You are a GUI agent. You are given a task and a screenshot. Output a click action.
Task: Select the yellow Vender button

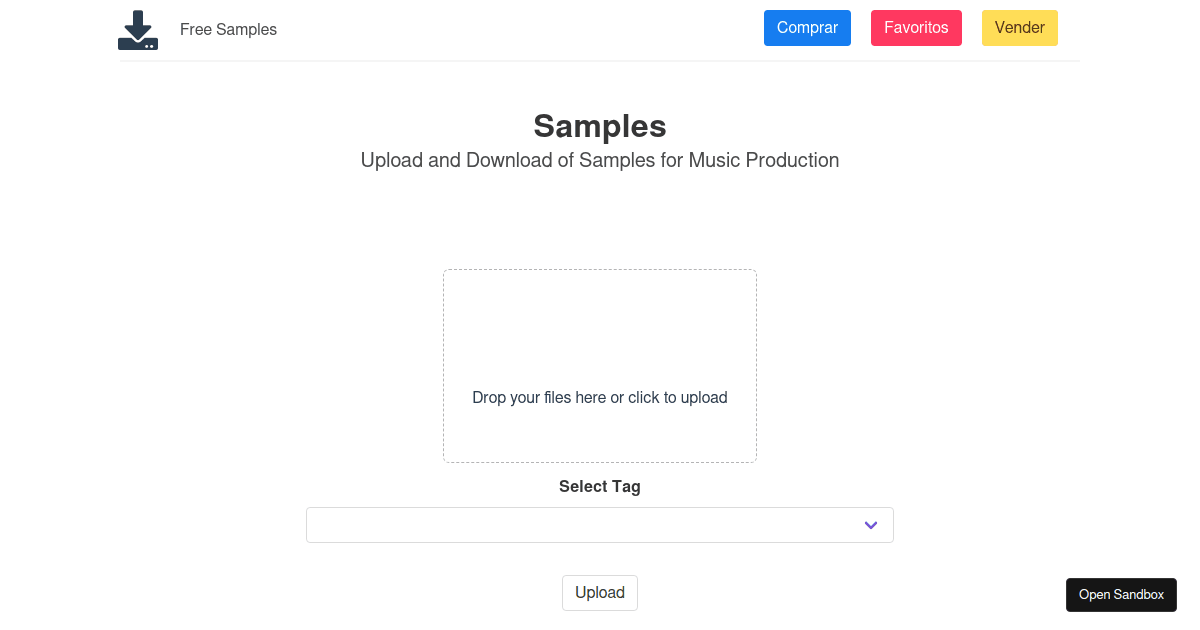(1020, 28)
